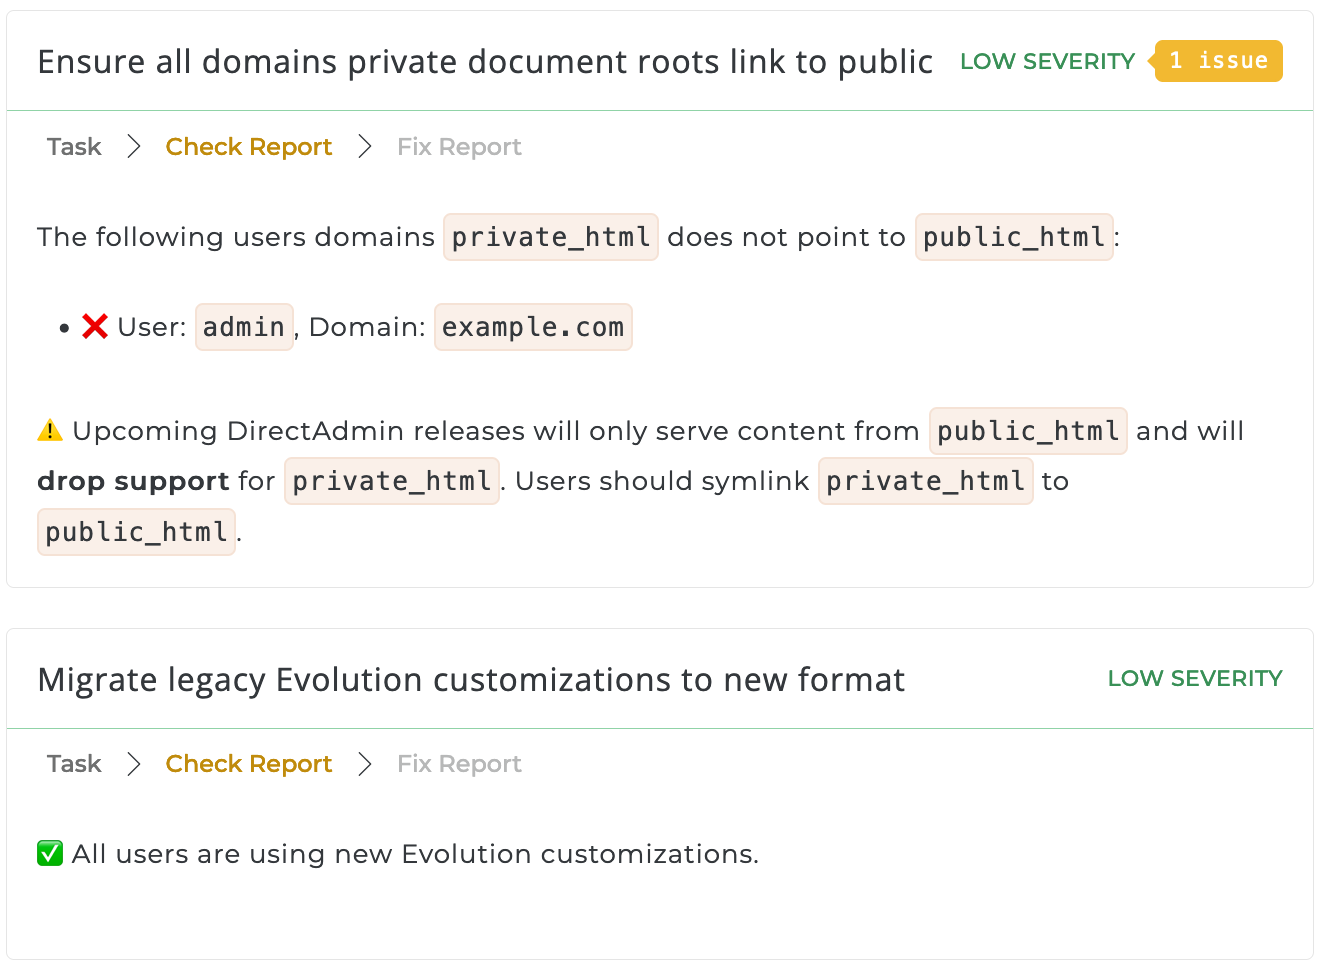Click the example.com domain code tag
The width and height of the screenshot is (1322, 970).
(x=533, y=327)
